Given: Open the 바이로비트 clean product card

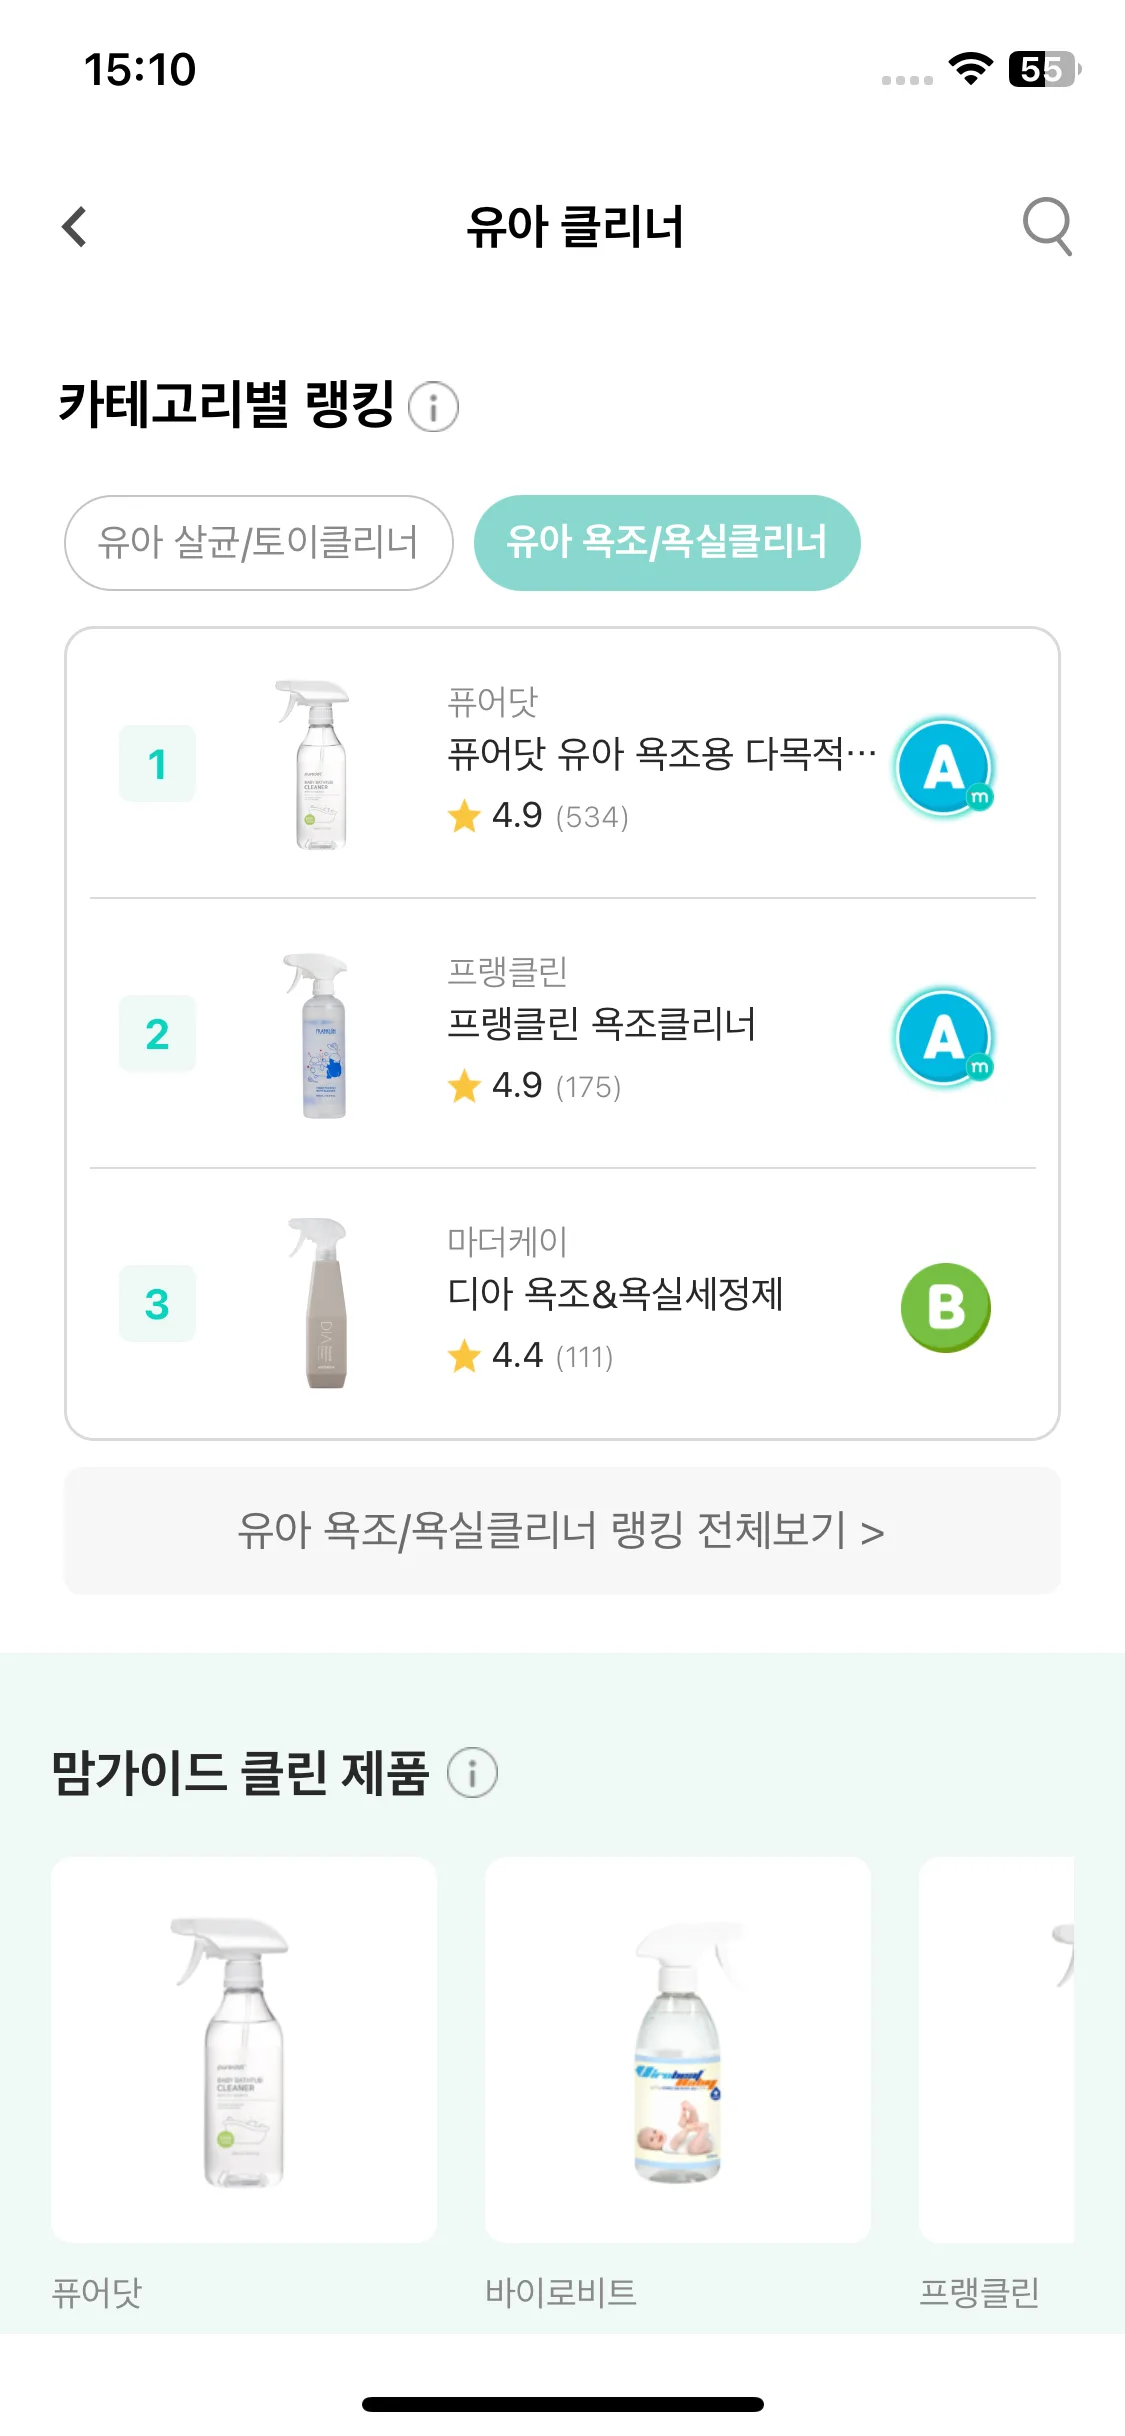Looking at the screenshot, I should point(678,2084).
